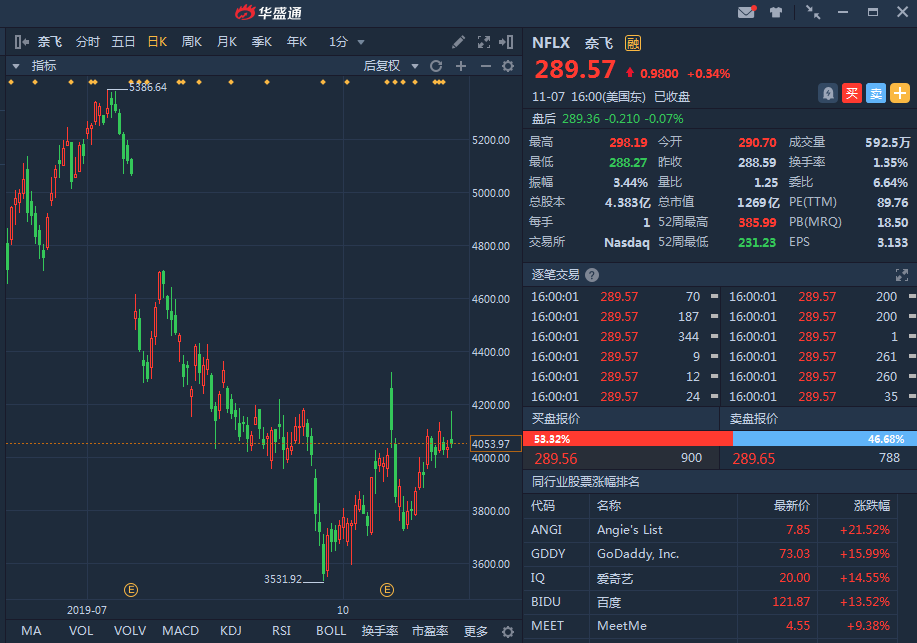Minimize the 华盛通 window
The width and height of the screenshot is (917, 643).
pos(843,12)
